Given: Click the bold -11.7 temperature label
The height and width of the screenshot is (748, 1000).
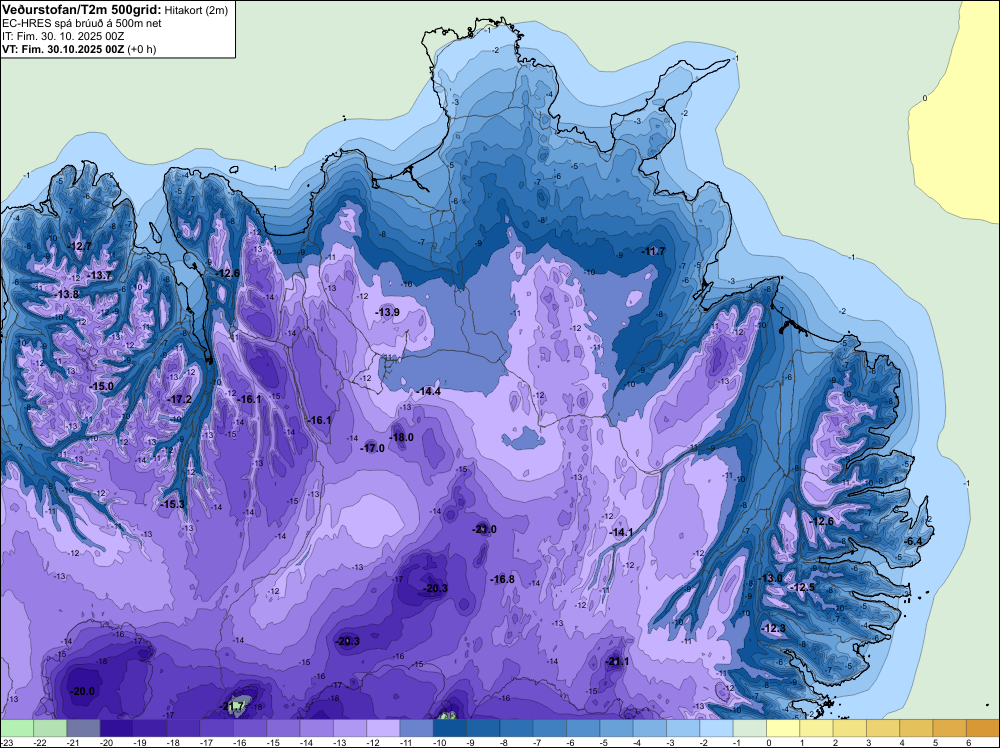Looking at the screenshot, I should 654,251.
